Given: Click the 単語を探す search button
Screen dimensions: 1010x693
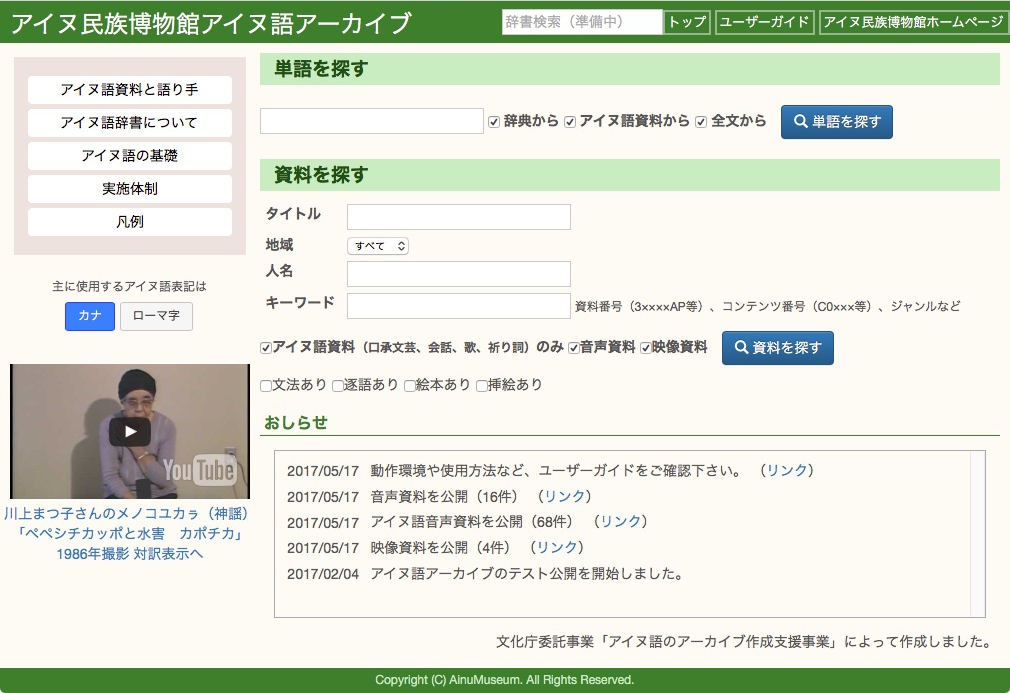Looking at the screenshot, I should point(836,122).
